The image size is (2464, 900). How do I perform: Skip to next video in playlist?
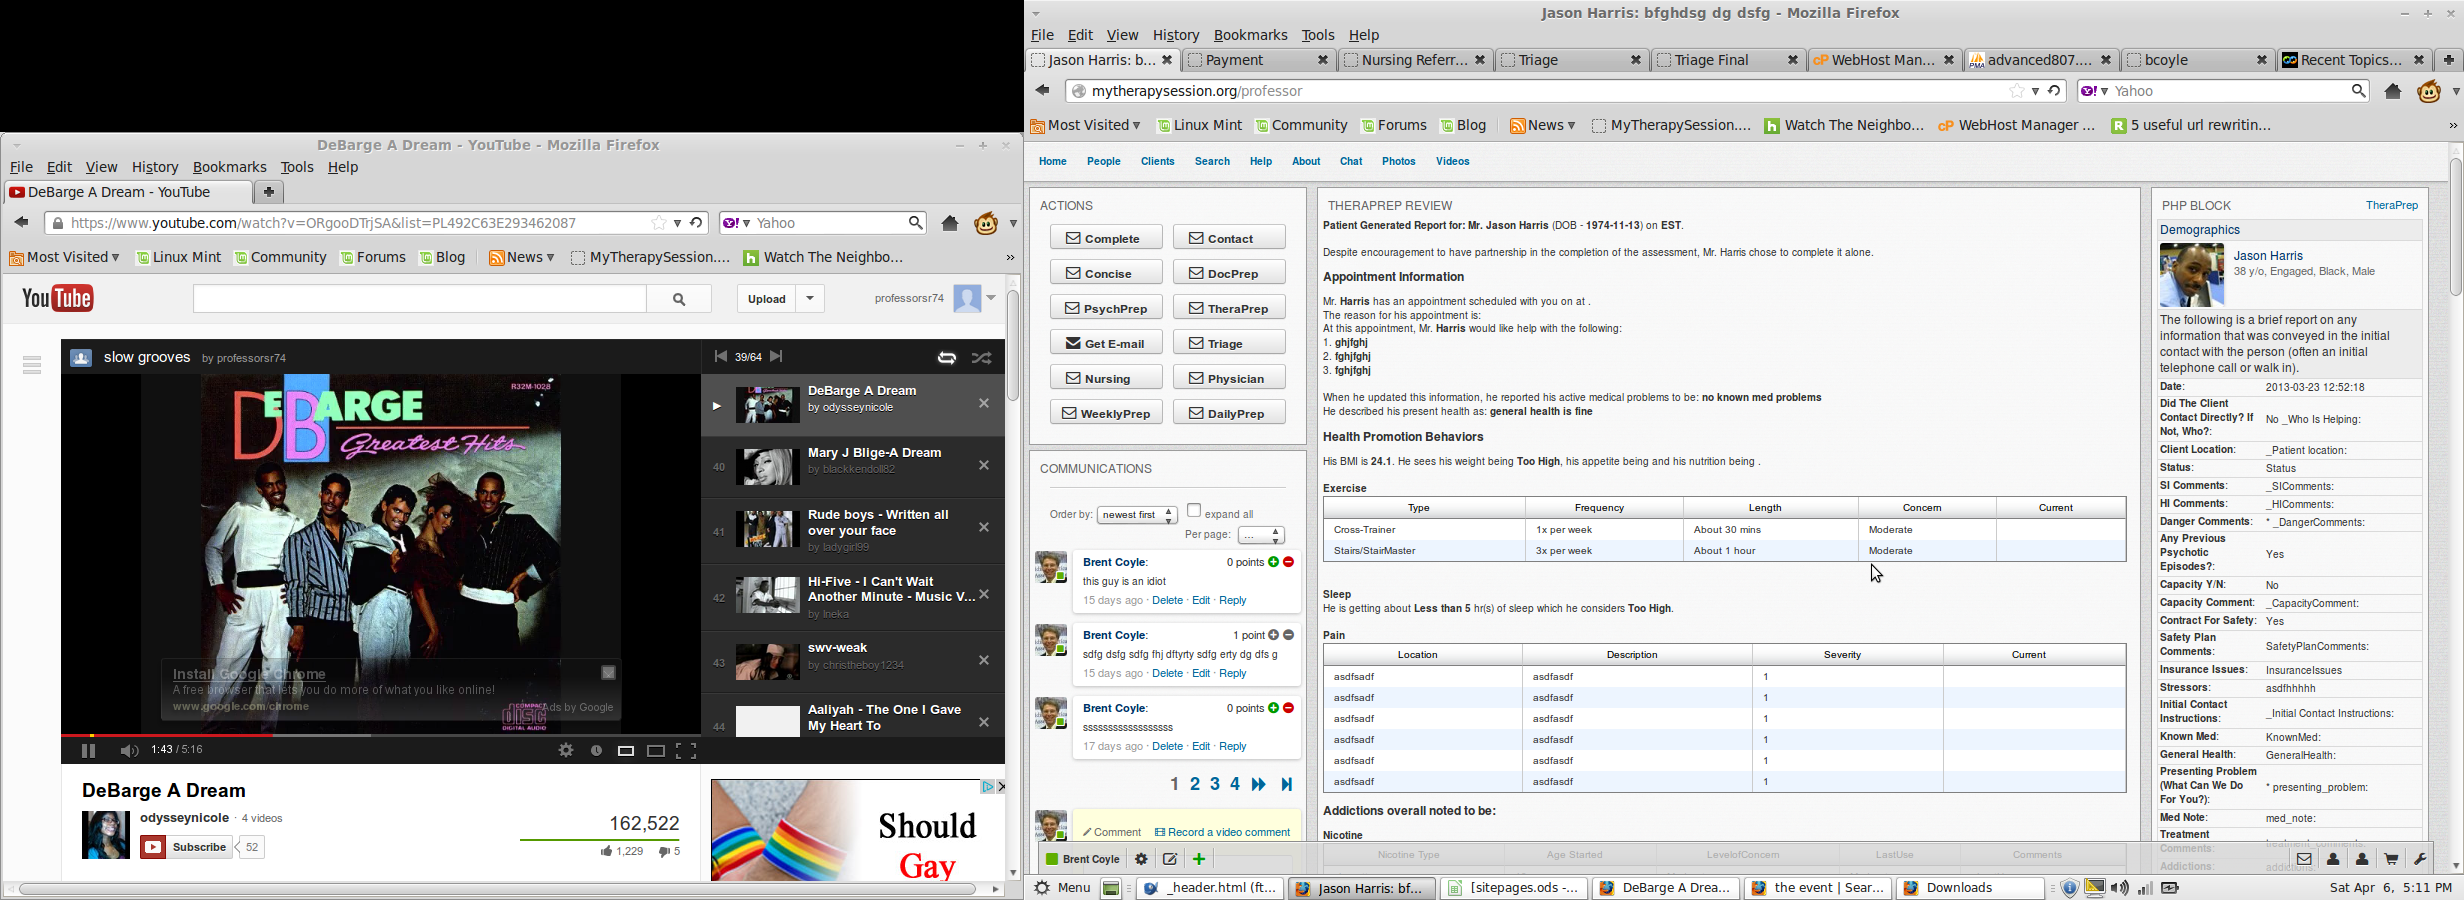777,357
